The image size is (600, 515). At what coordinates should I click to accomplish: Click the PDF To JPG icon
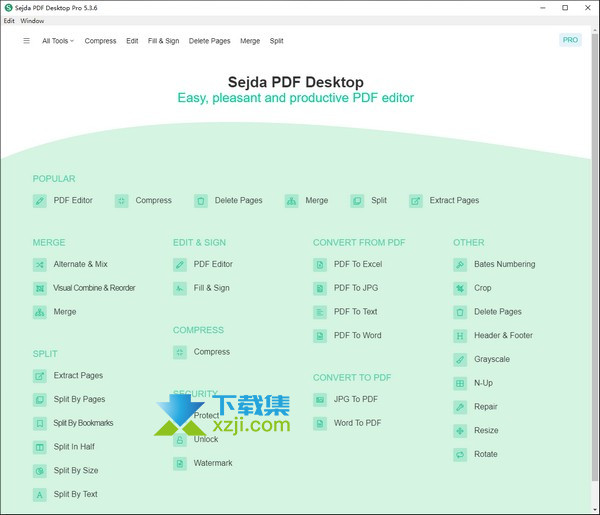tap(320, 288)
